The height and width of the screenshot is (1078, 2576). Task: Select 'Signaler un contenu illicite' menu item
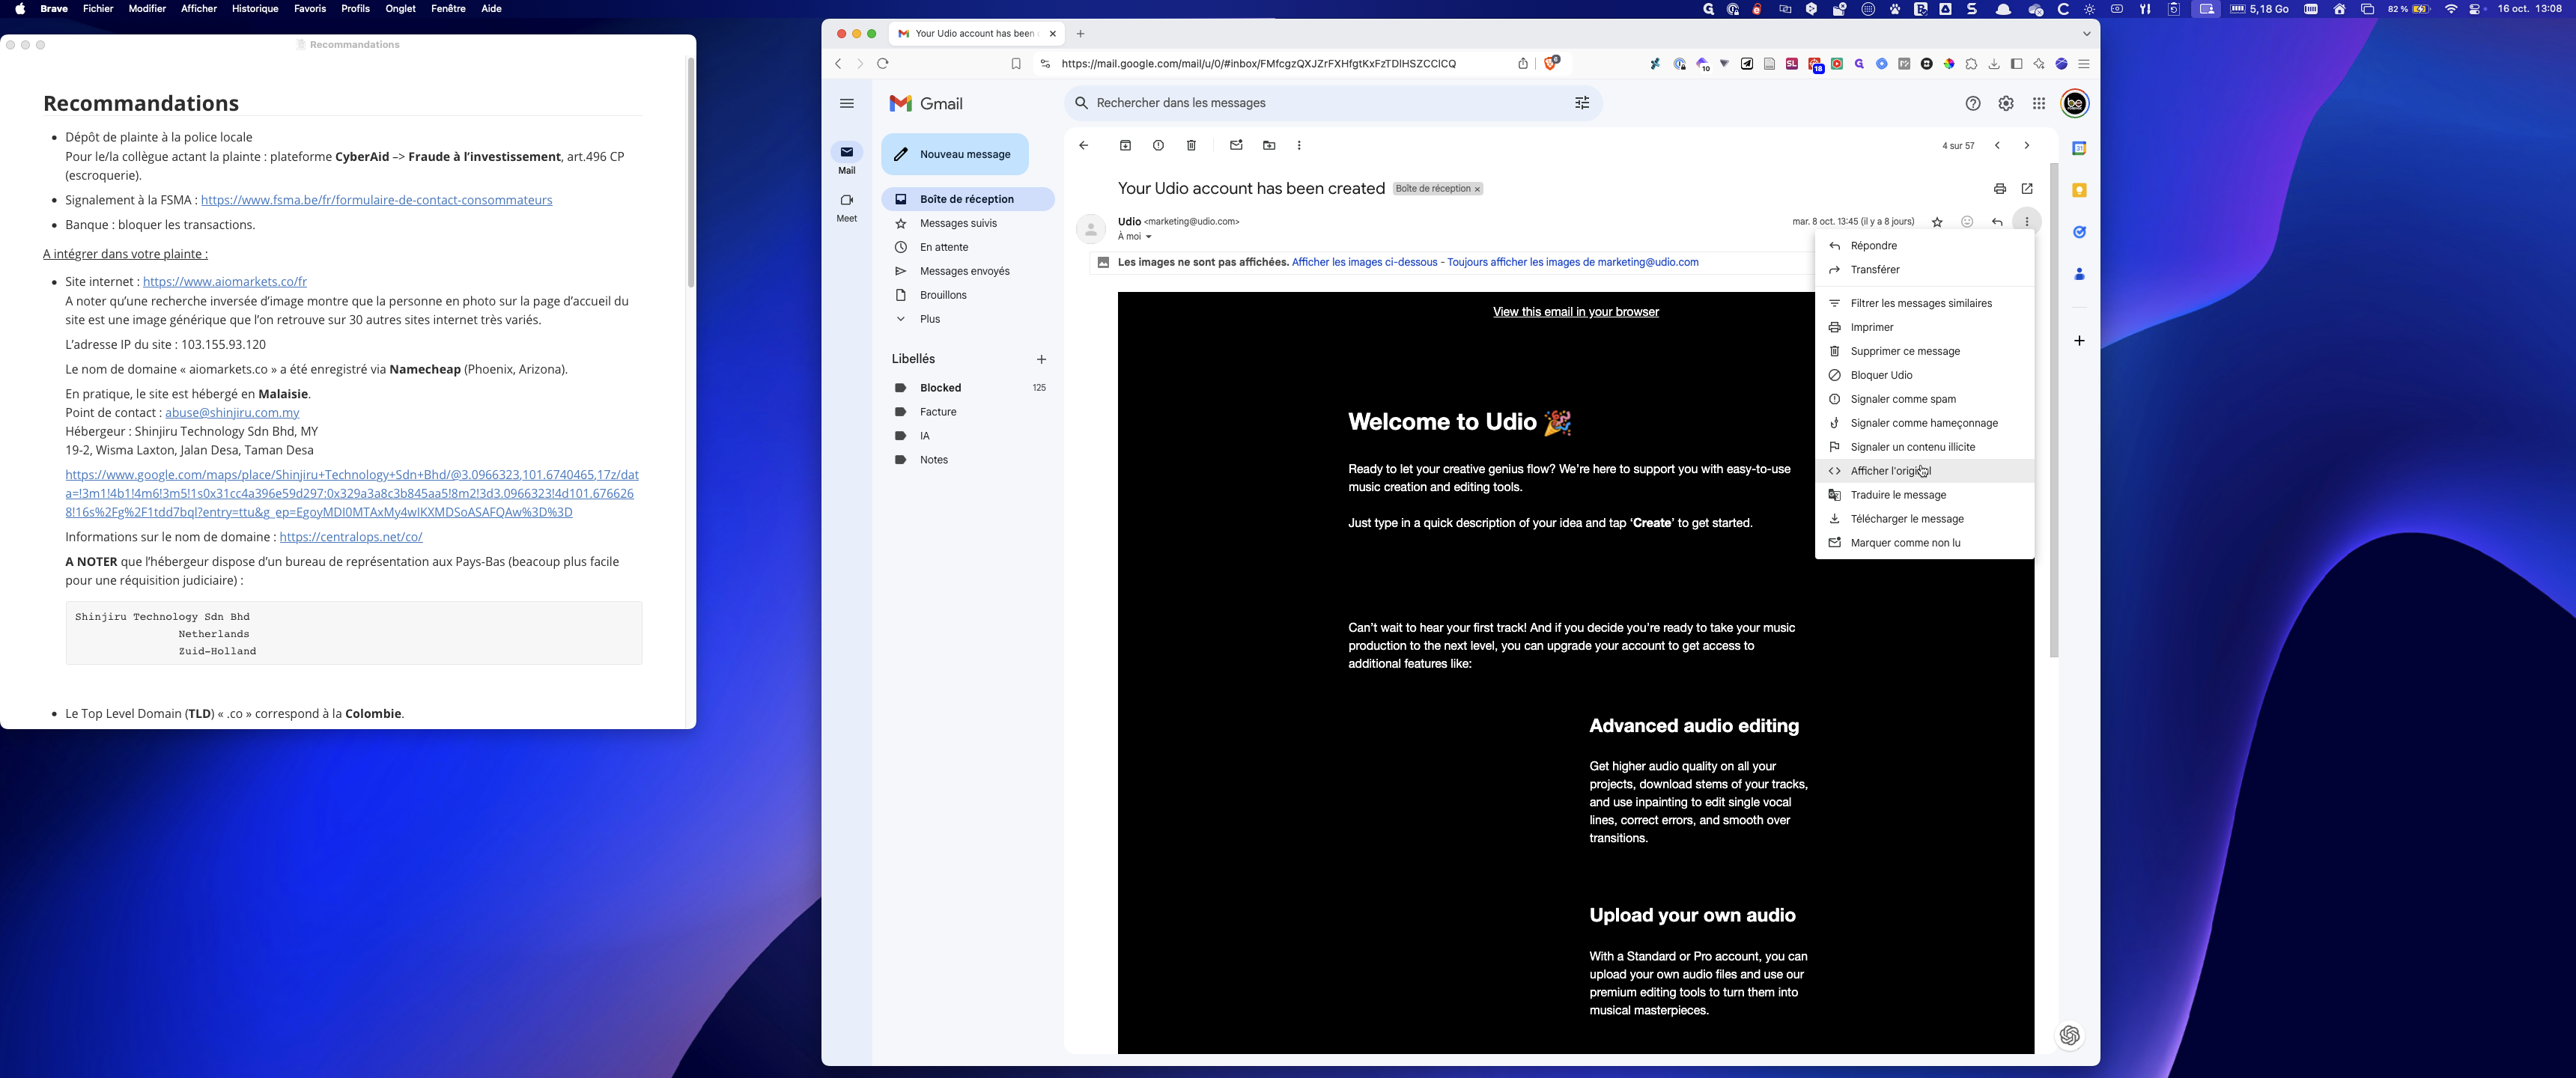(1924, 448)
